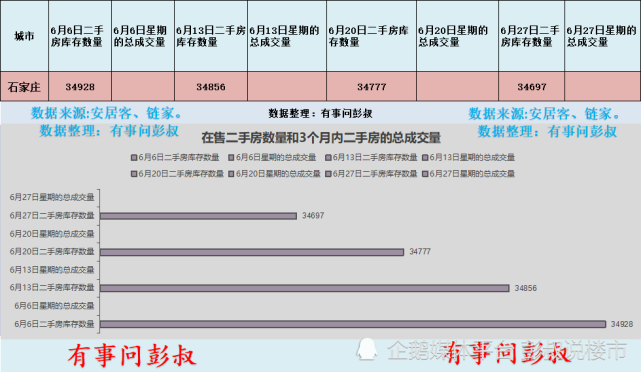Select legend entry 6月13日星期的总成交量
This screenshot has width=641, height=372.
468,157
